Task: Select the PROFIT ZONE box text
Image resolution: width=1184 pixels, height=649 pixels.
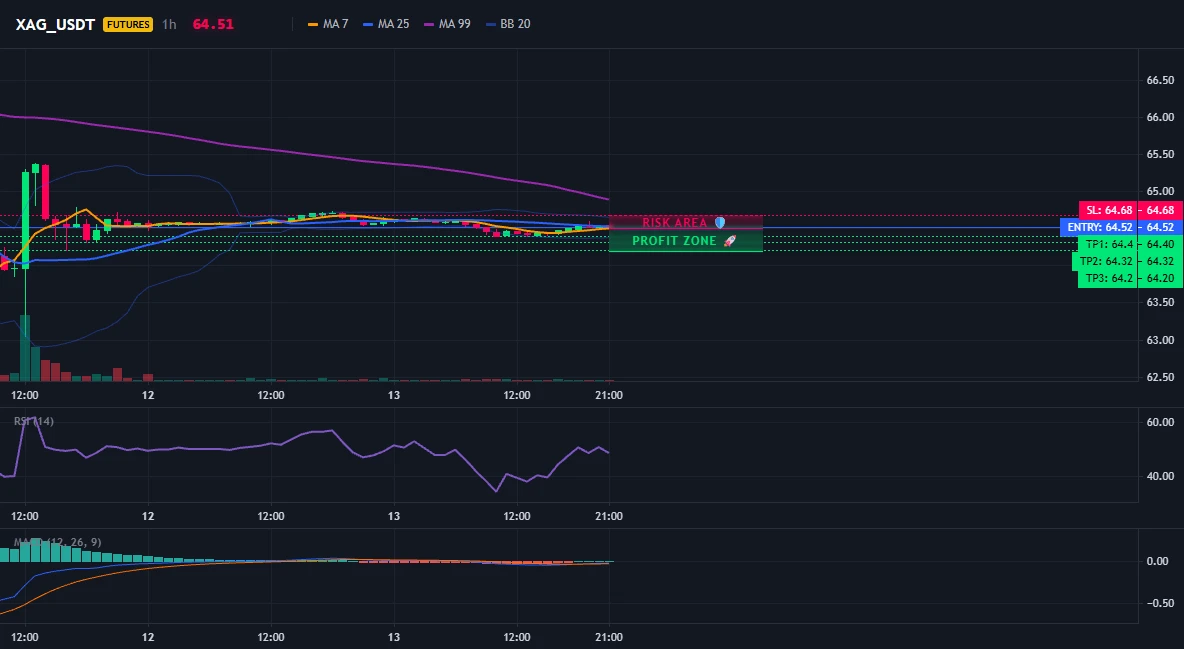Action: (674, 241)
